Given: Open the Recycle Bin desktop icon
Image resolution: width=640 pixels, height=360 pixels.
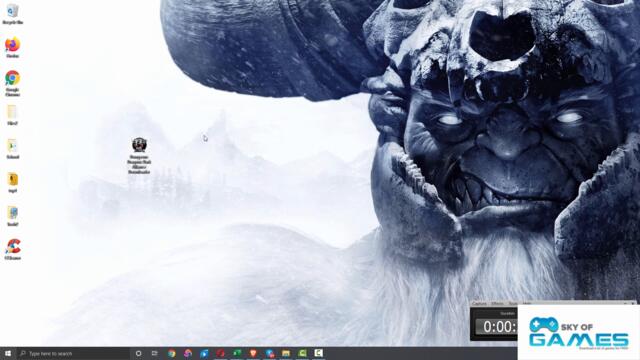Looking at the screenshot, I should coord(12,14).
